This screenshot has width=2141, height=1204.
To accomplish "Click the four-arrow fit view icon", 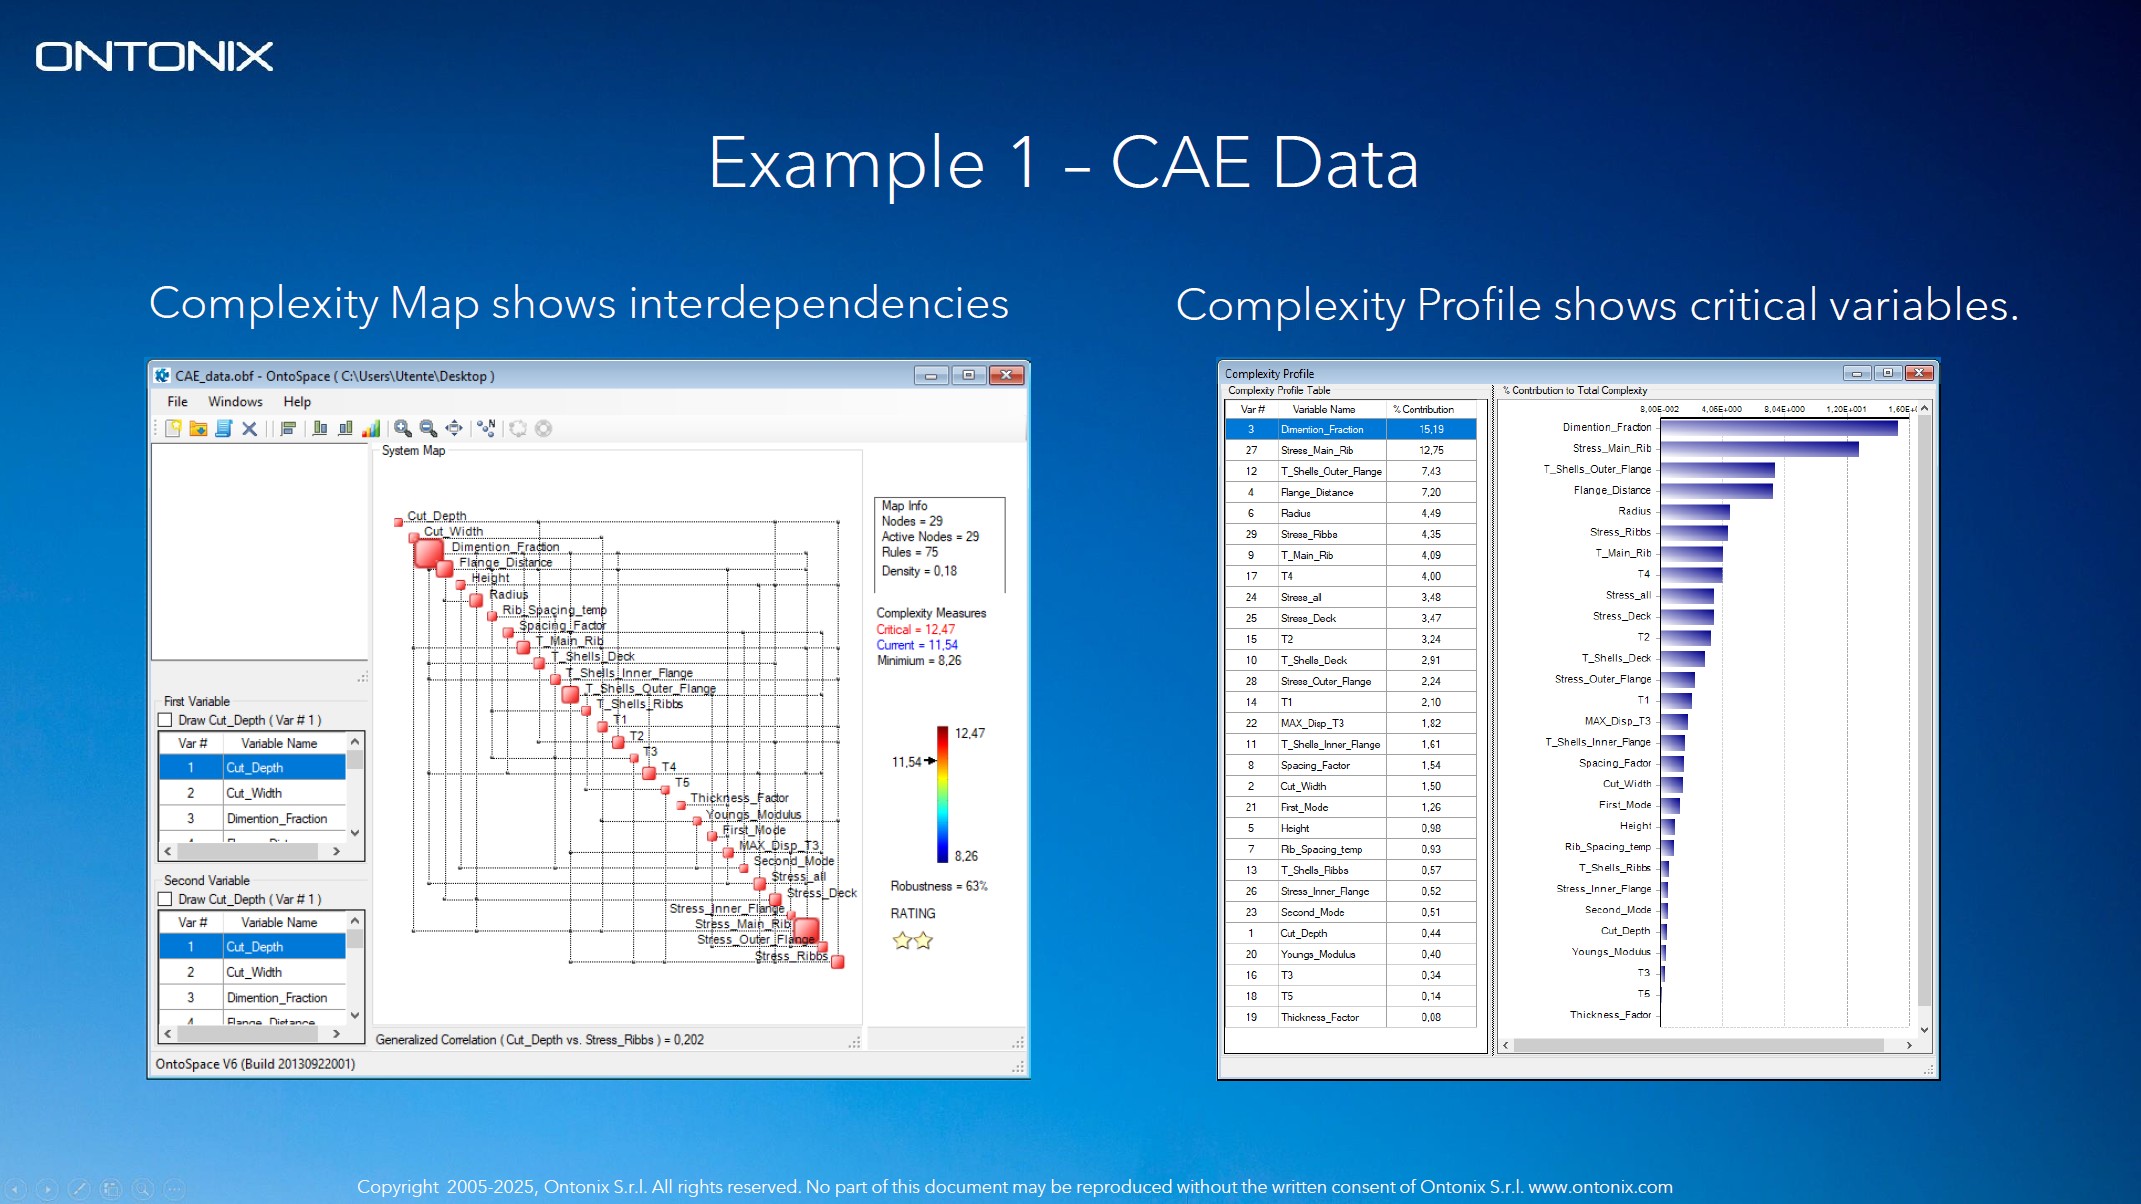I will [x=454, y=428].
